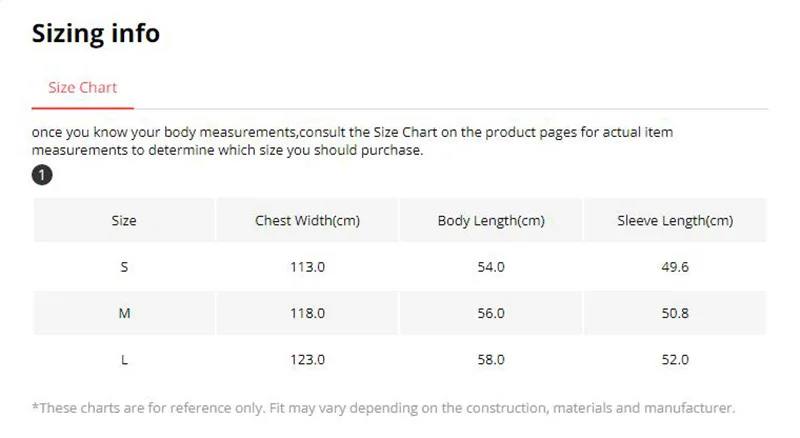
Task: Click the Chest Width(cm) column header
Action: (308, 221)
